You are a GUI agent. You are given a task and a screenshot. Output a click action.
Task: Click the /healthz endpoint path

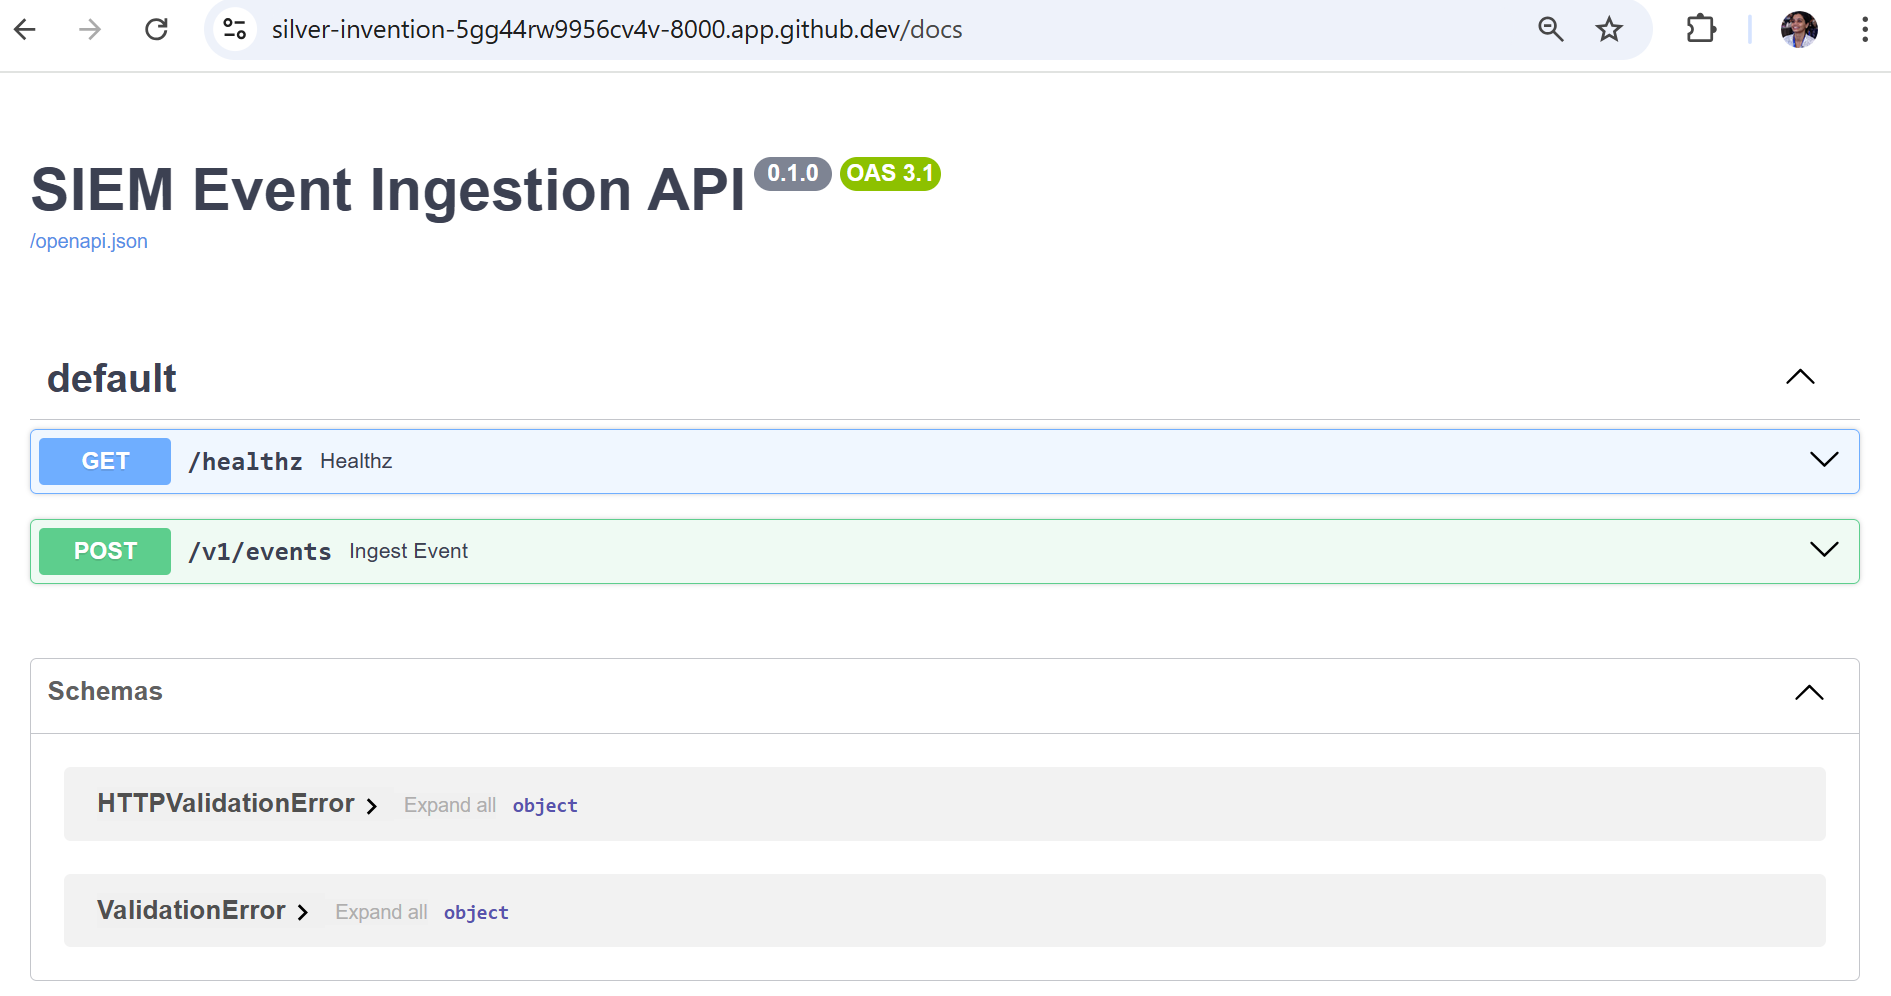[x=245, y=462]
